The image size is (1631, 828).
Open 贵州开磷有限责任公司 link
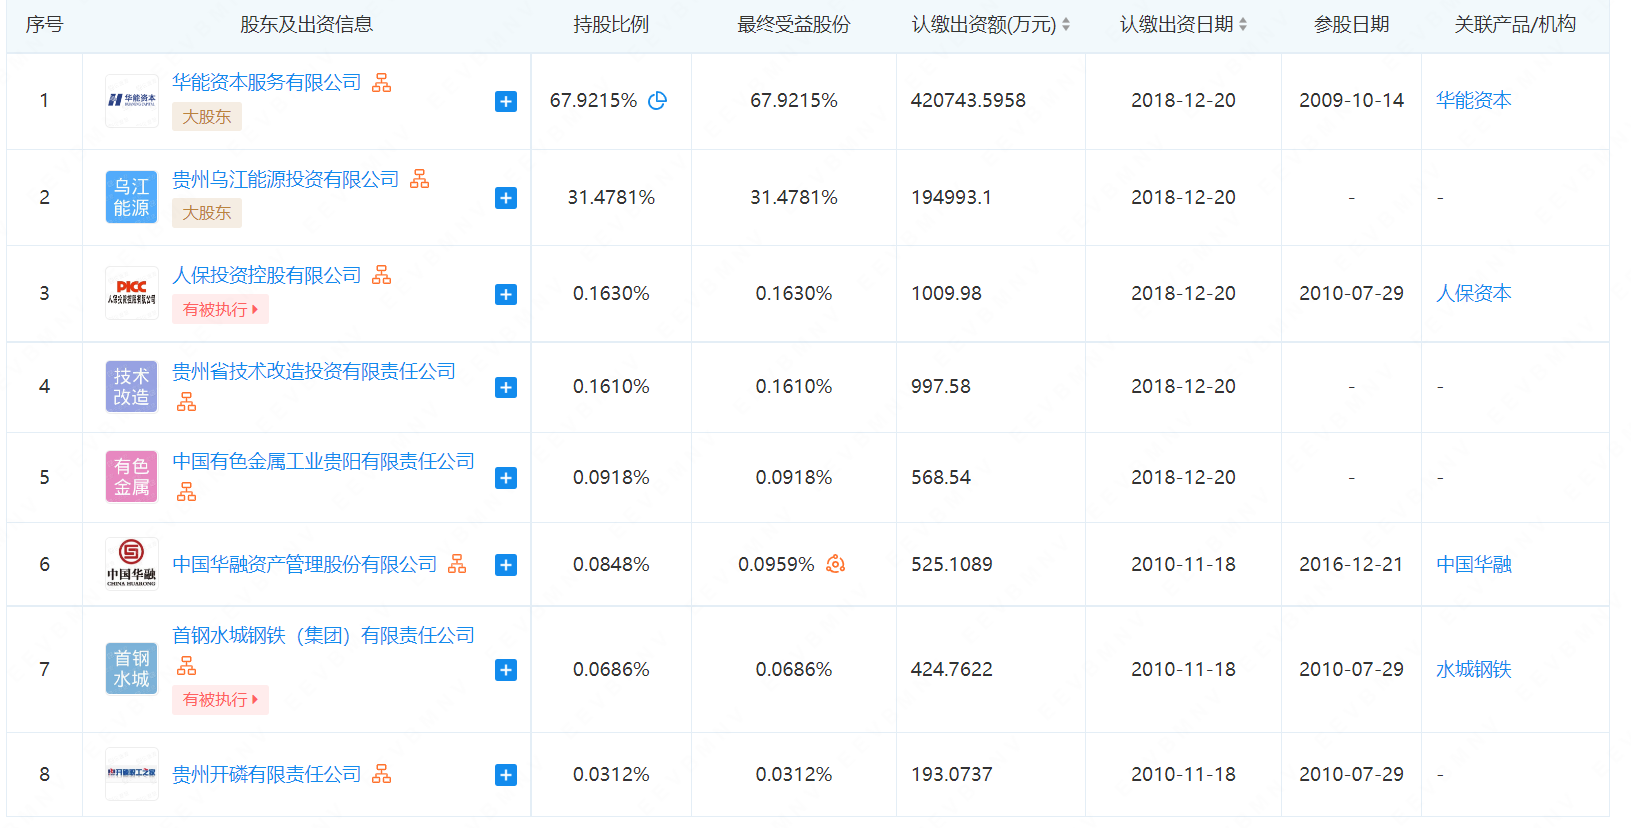(267, 775)
